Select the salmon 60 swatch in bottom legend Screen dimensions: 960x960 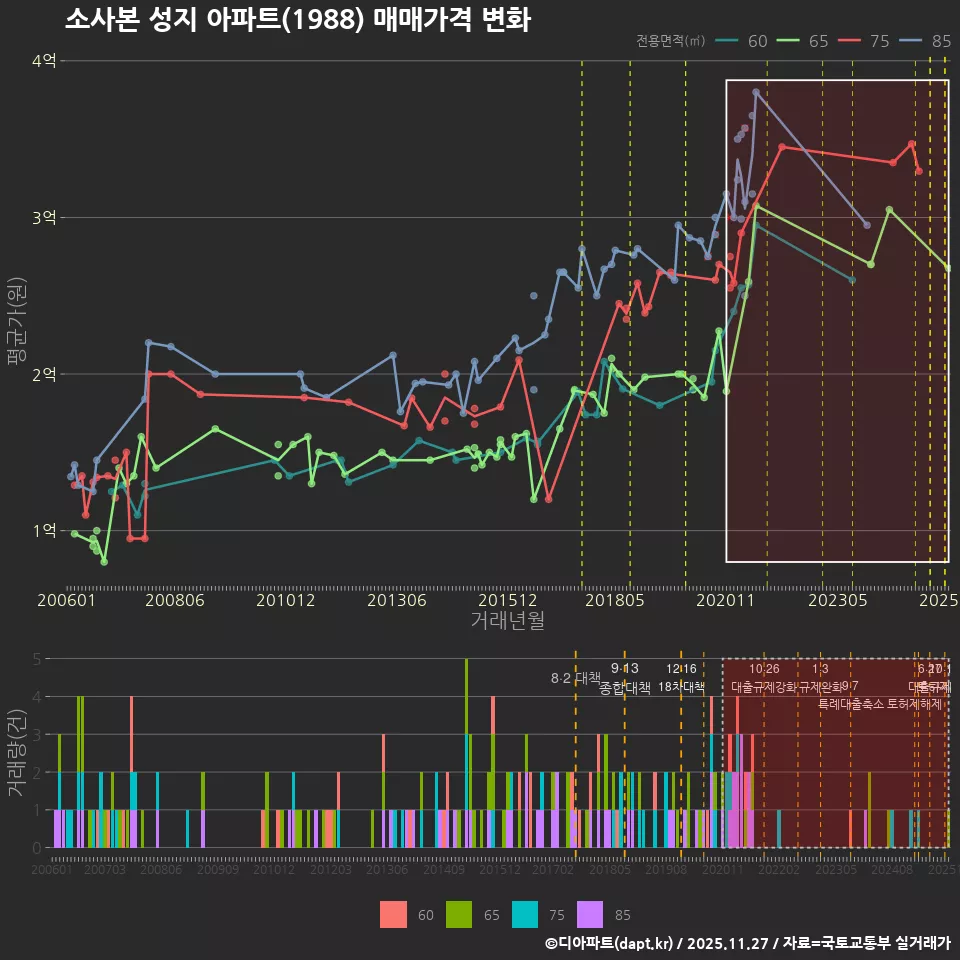[394, 914]
